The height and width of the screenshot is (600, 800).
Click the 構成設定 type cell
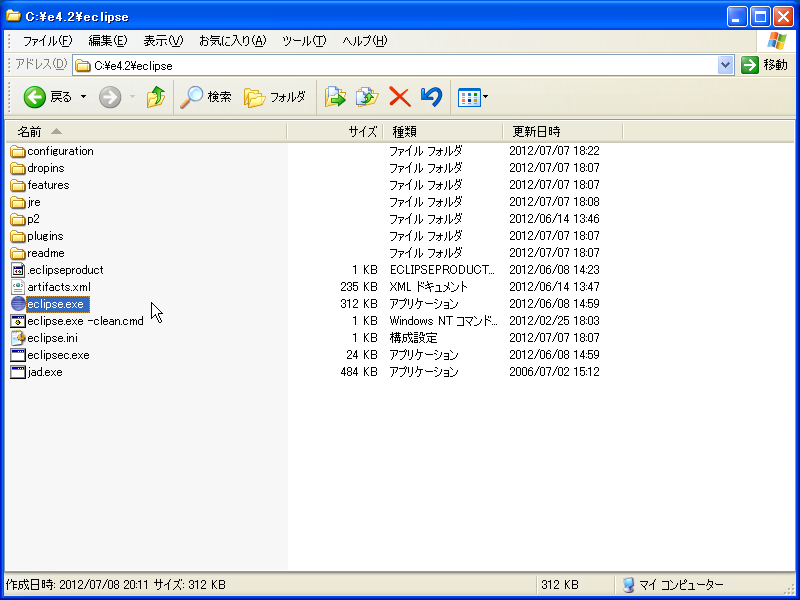[413, 338]
